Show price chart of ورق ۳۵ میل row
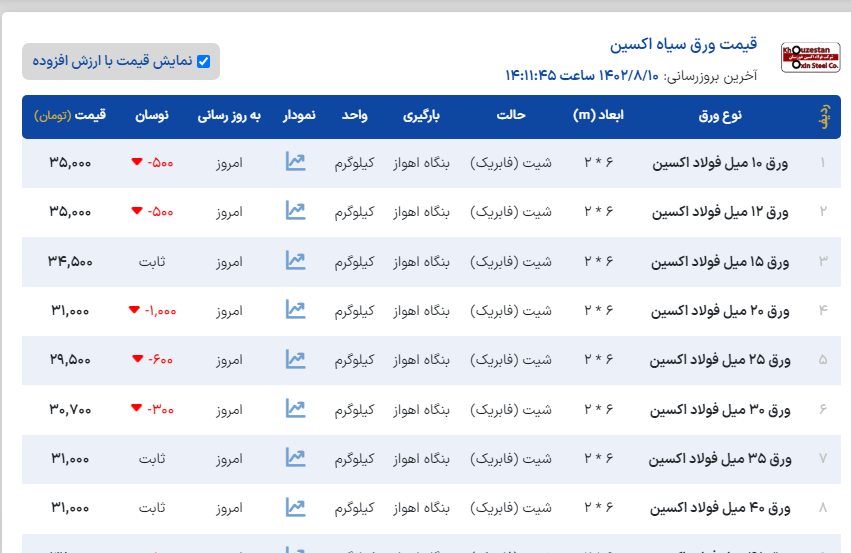 pyautogui.click(x=295, y=458)
